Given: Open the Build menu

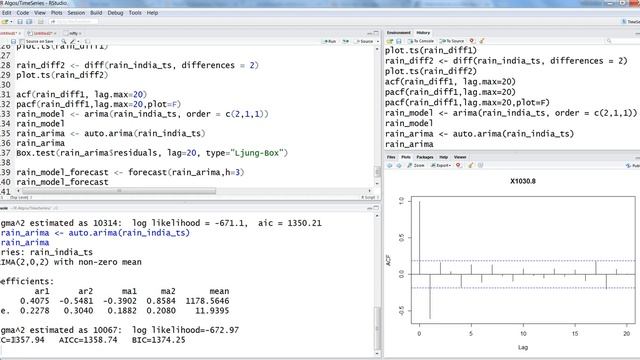Looking at the screenshot, I should (96, 13).
